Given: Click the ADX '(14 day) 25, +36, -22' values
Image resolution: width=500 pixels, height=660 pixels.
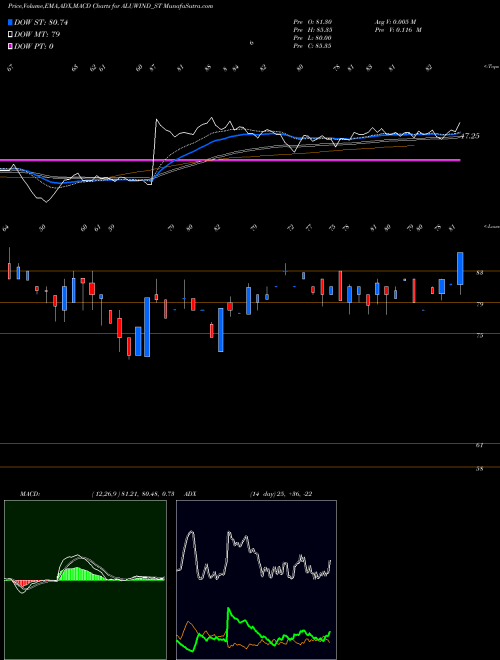Looking at the screenshot, I should [x=281, y=494].
